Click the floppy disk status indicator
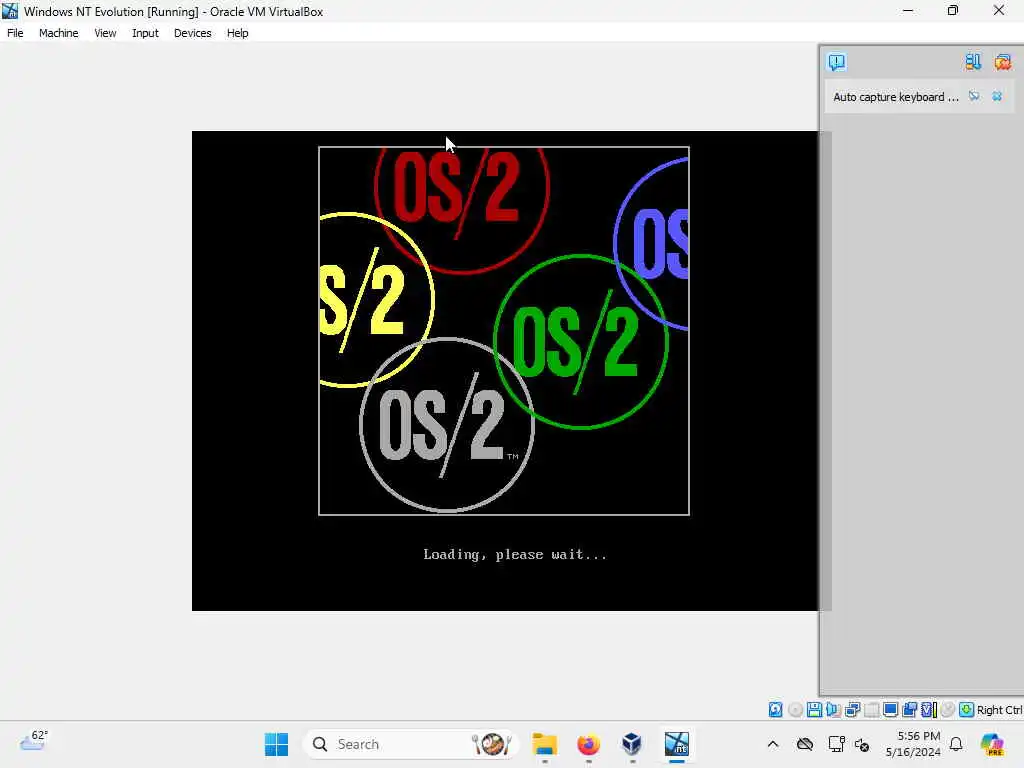 coord(814,710)
